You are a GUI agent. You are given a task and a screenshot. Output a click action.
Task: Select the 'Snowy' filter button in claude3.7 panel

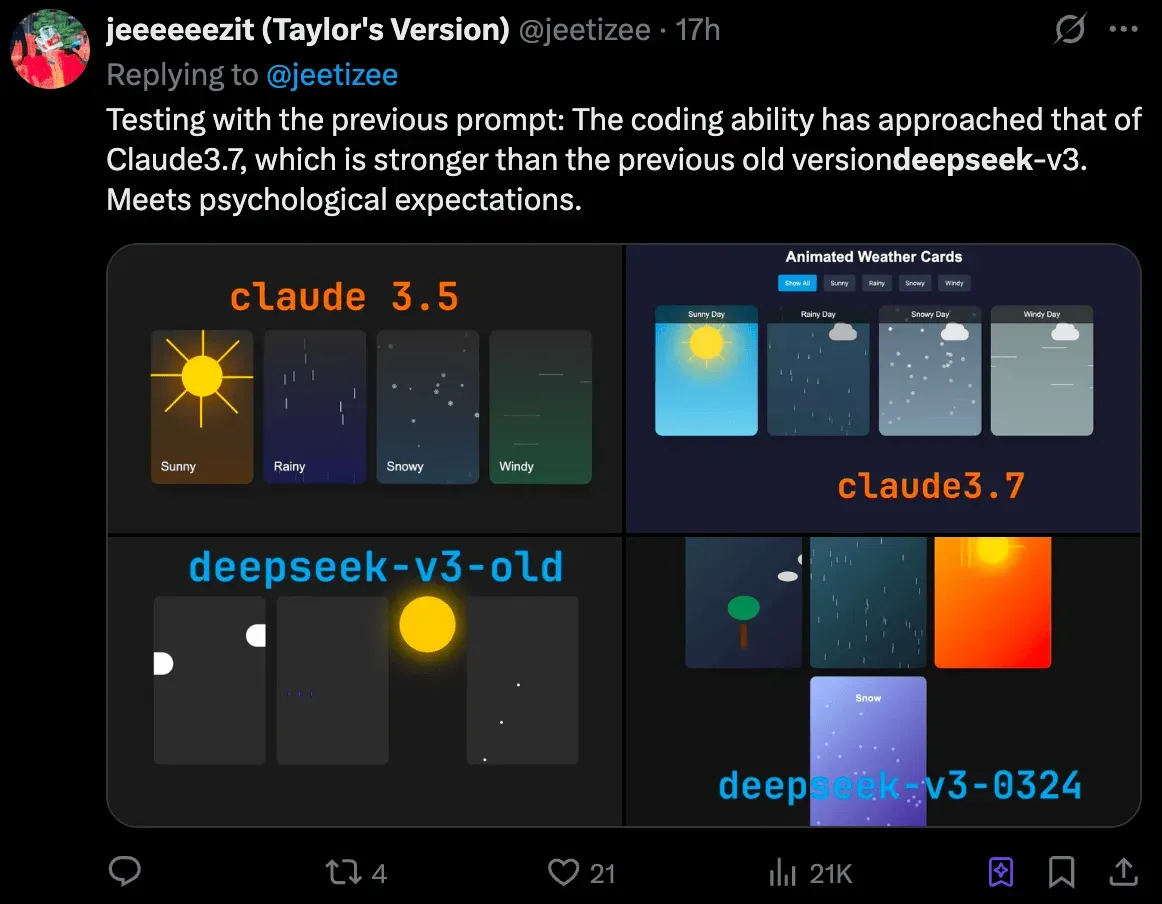tap(915, 283)
